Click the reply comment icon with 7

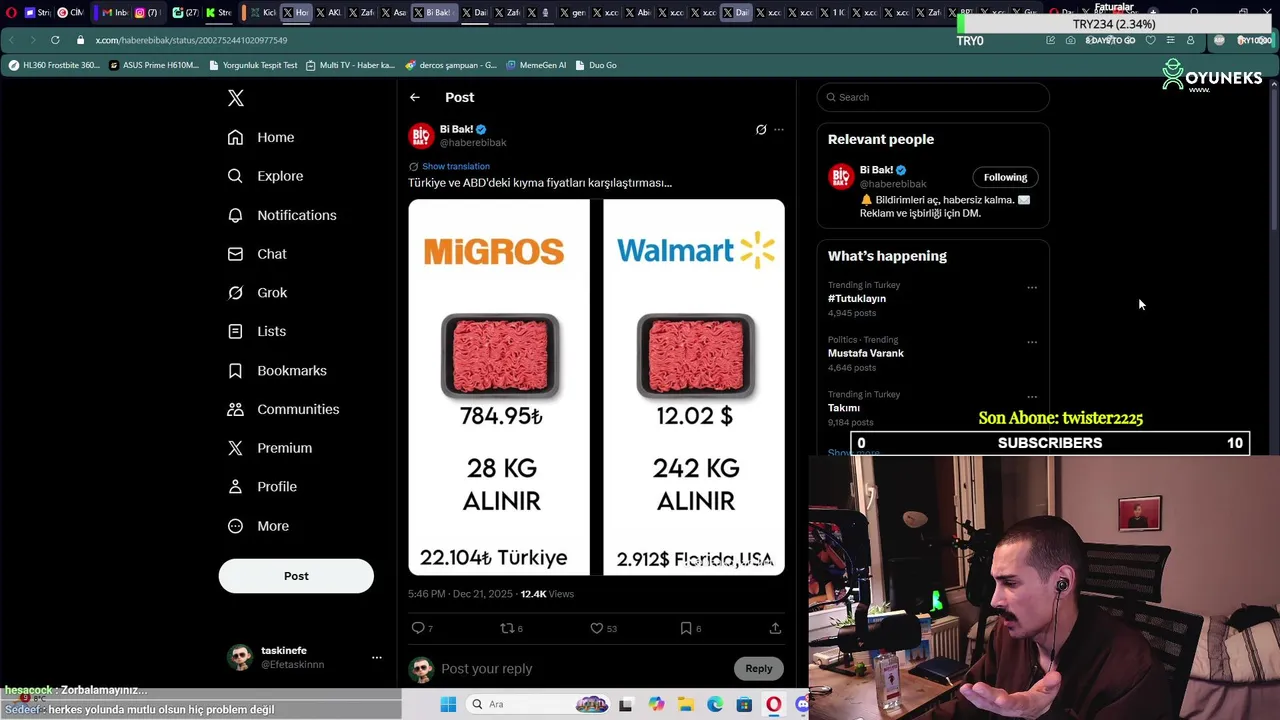[422, 628]
